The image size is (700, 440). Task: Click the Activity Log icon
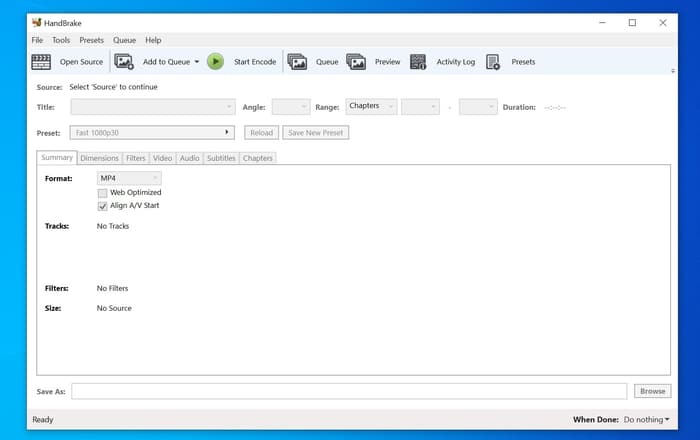click(x=418, y=62)
